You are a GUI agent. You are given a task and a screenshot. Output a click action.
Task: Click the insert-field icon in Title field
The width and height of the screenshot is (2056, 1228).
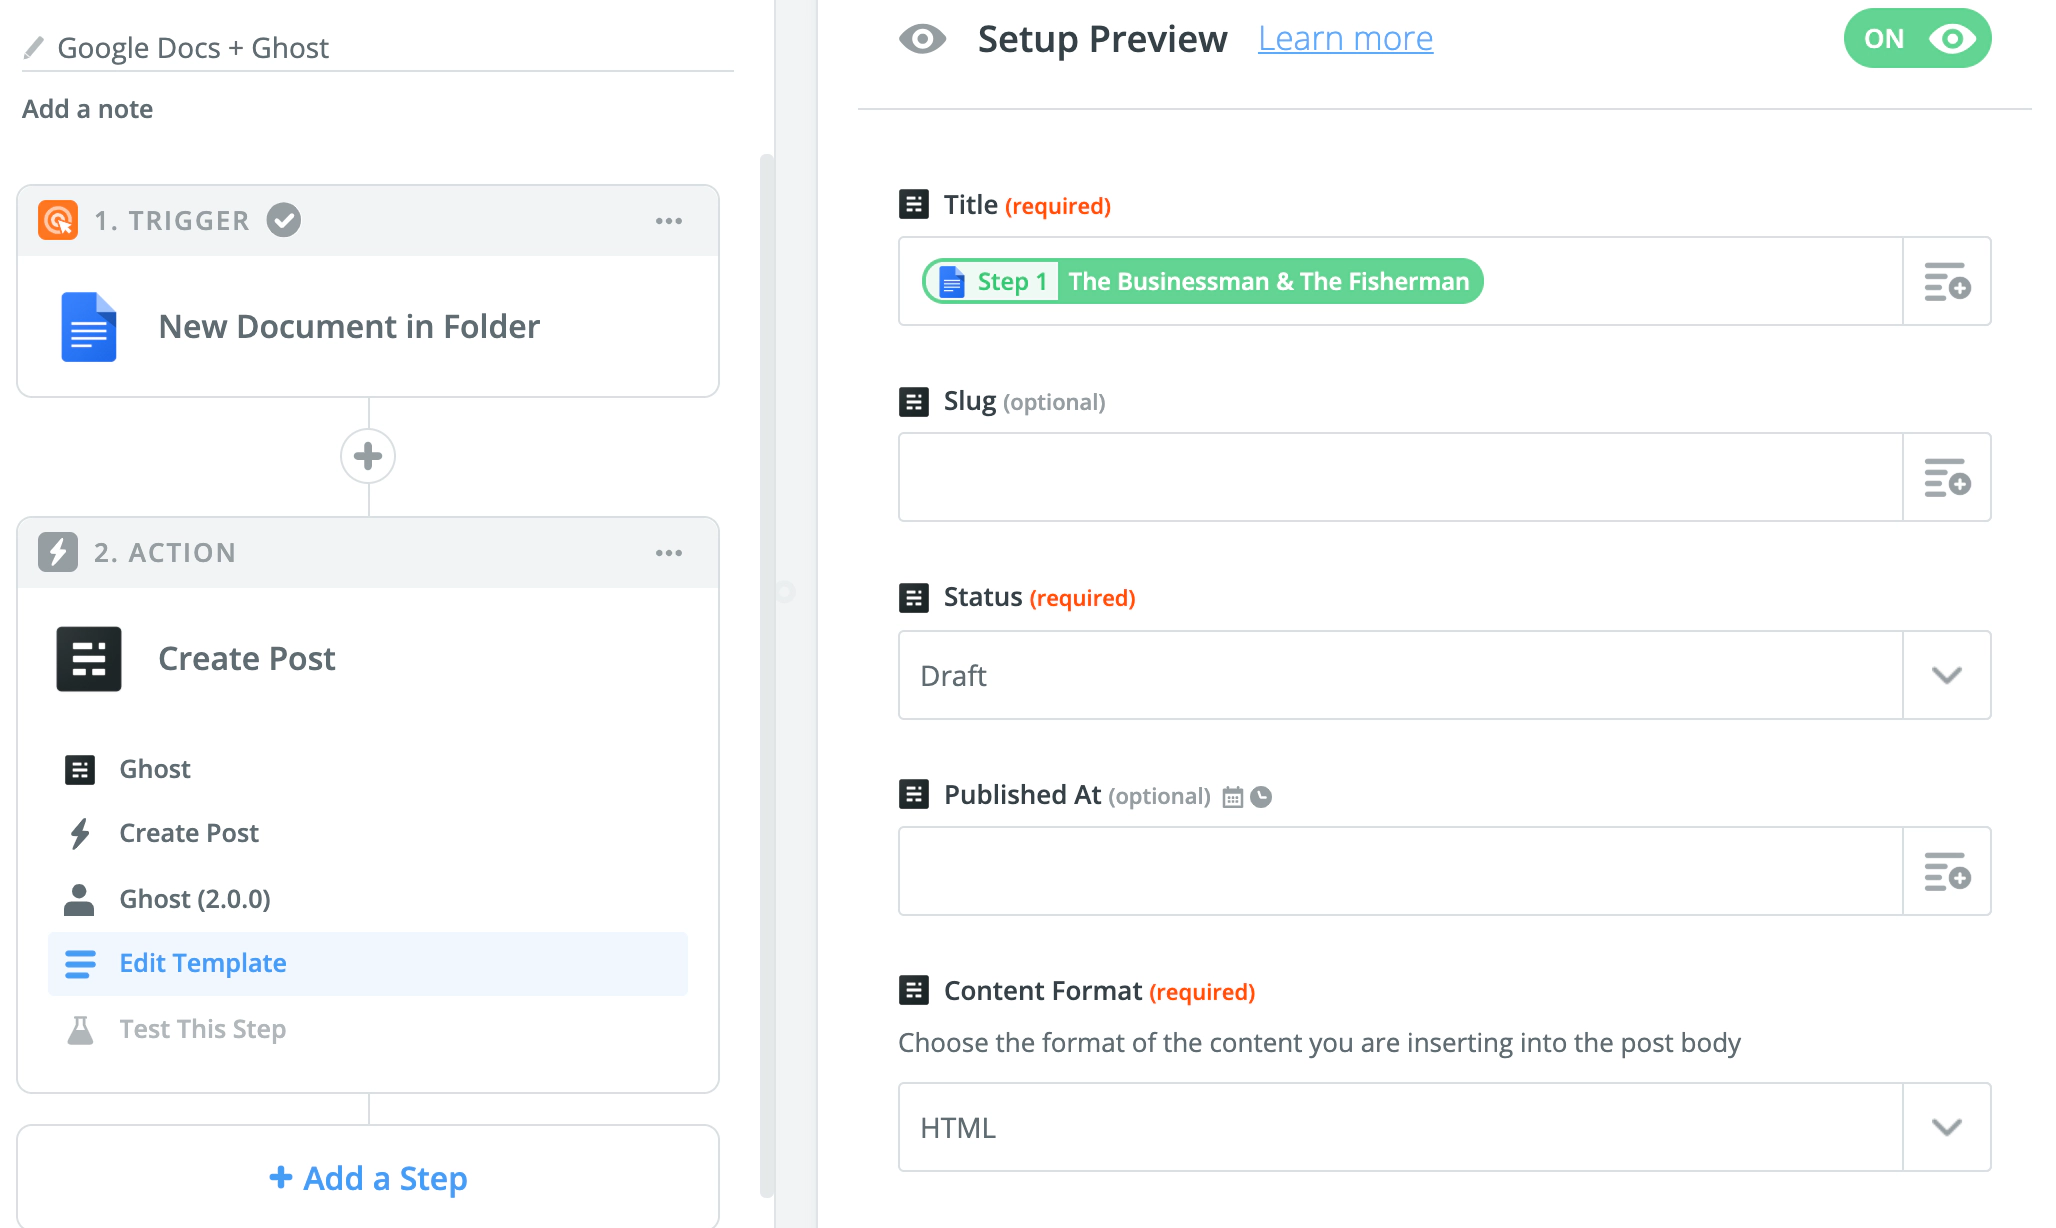1946,282
